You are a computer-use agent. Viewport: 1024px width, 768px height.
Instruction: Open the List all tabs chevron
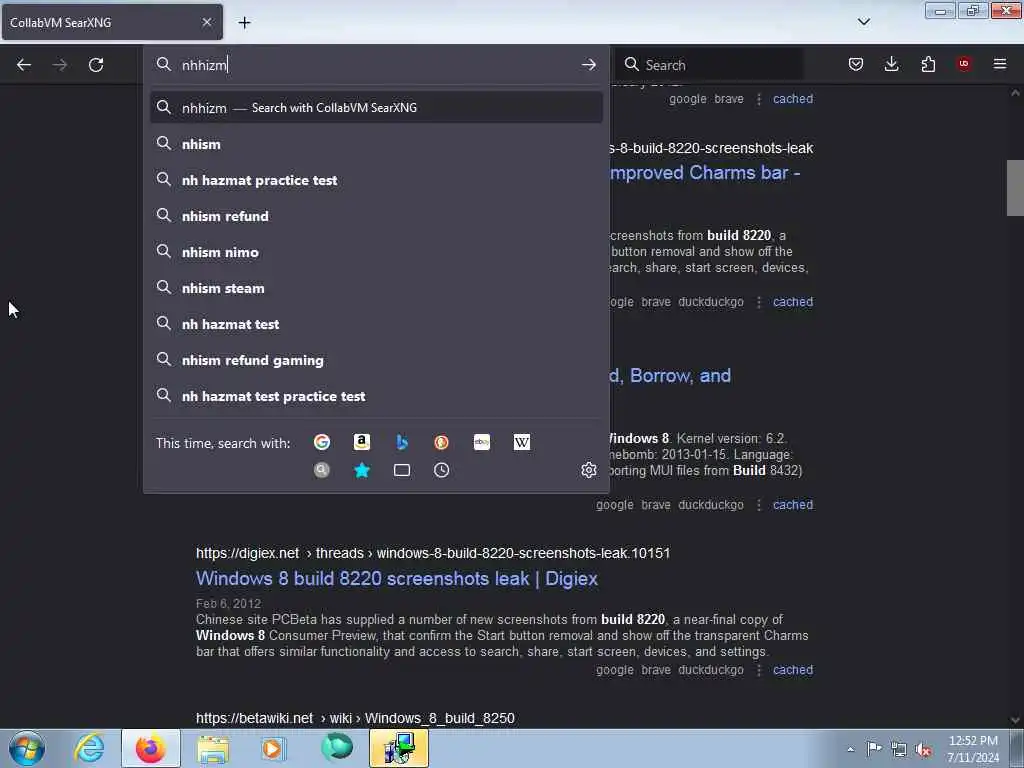tap(864, 22)
